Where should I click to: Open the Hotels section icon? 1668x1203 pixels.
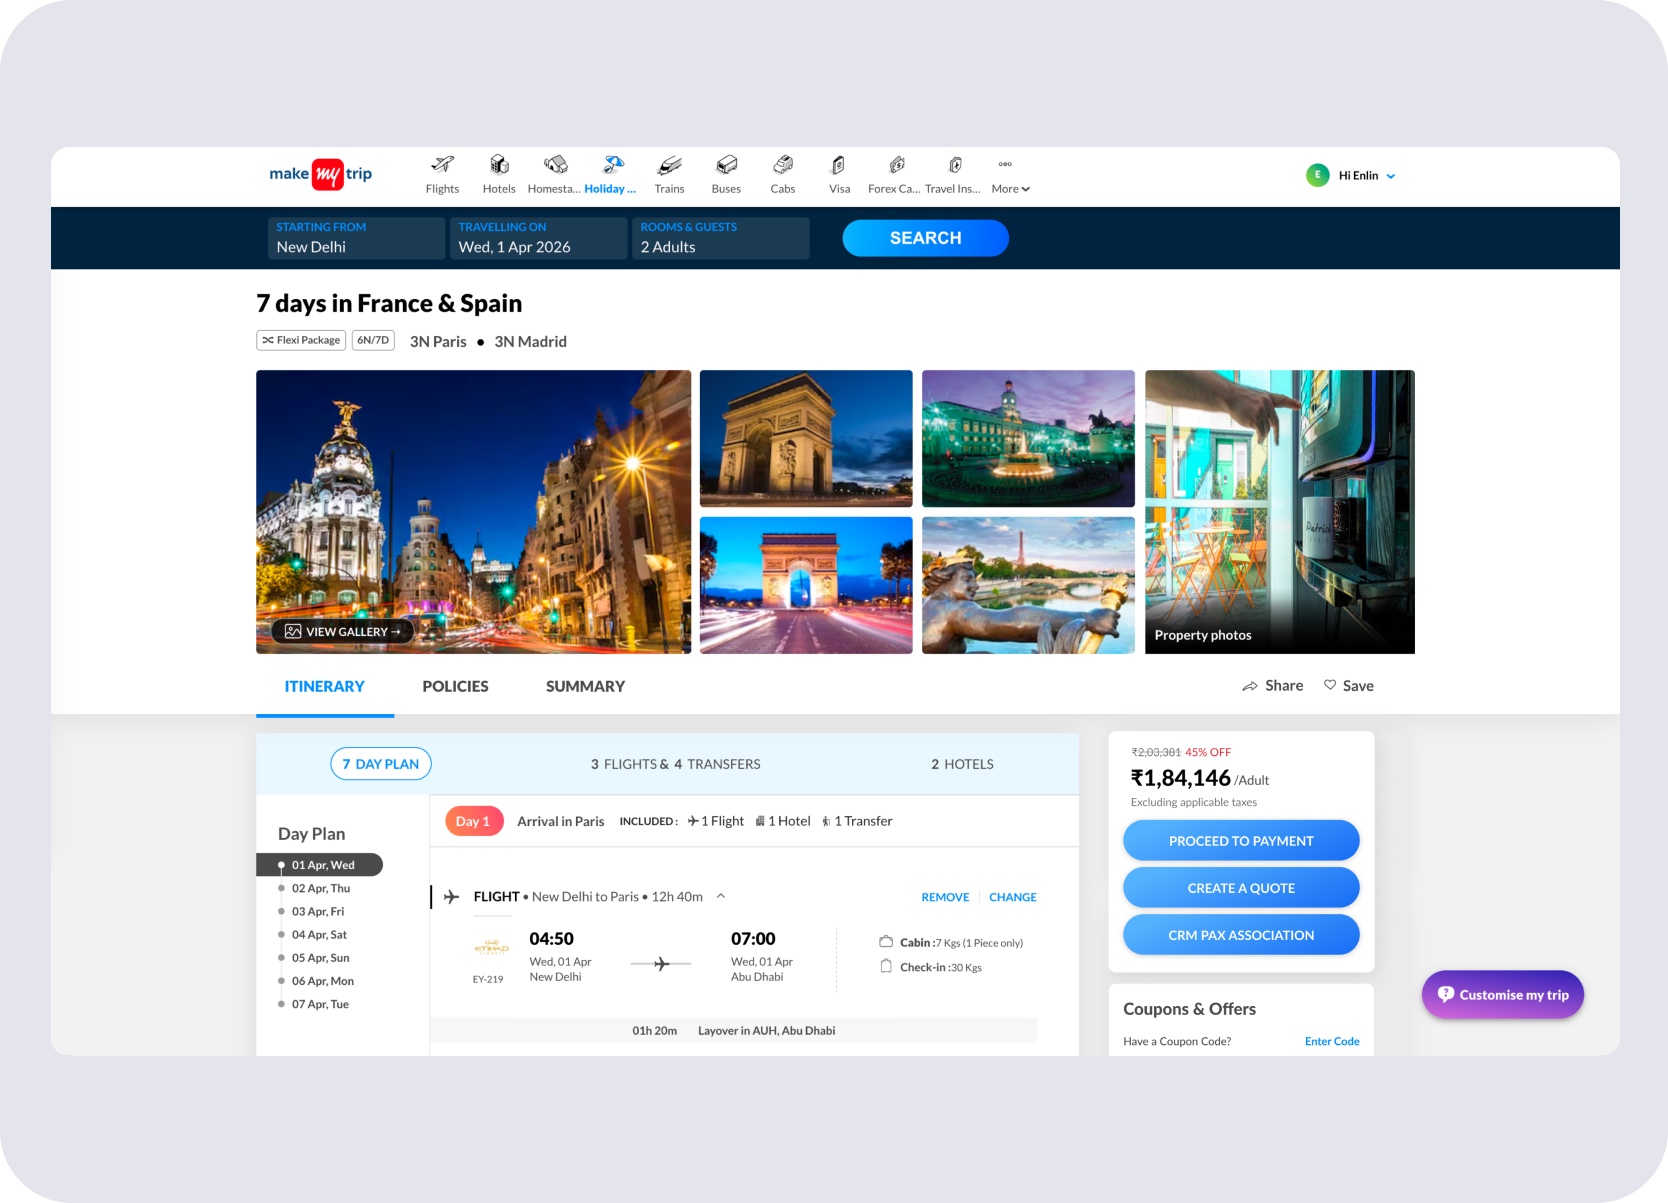pyautogui.click(x=499, y=165)
